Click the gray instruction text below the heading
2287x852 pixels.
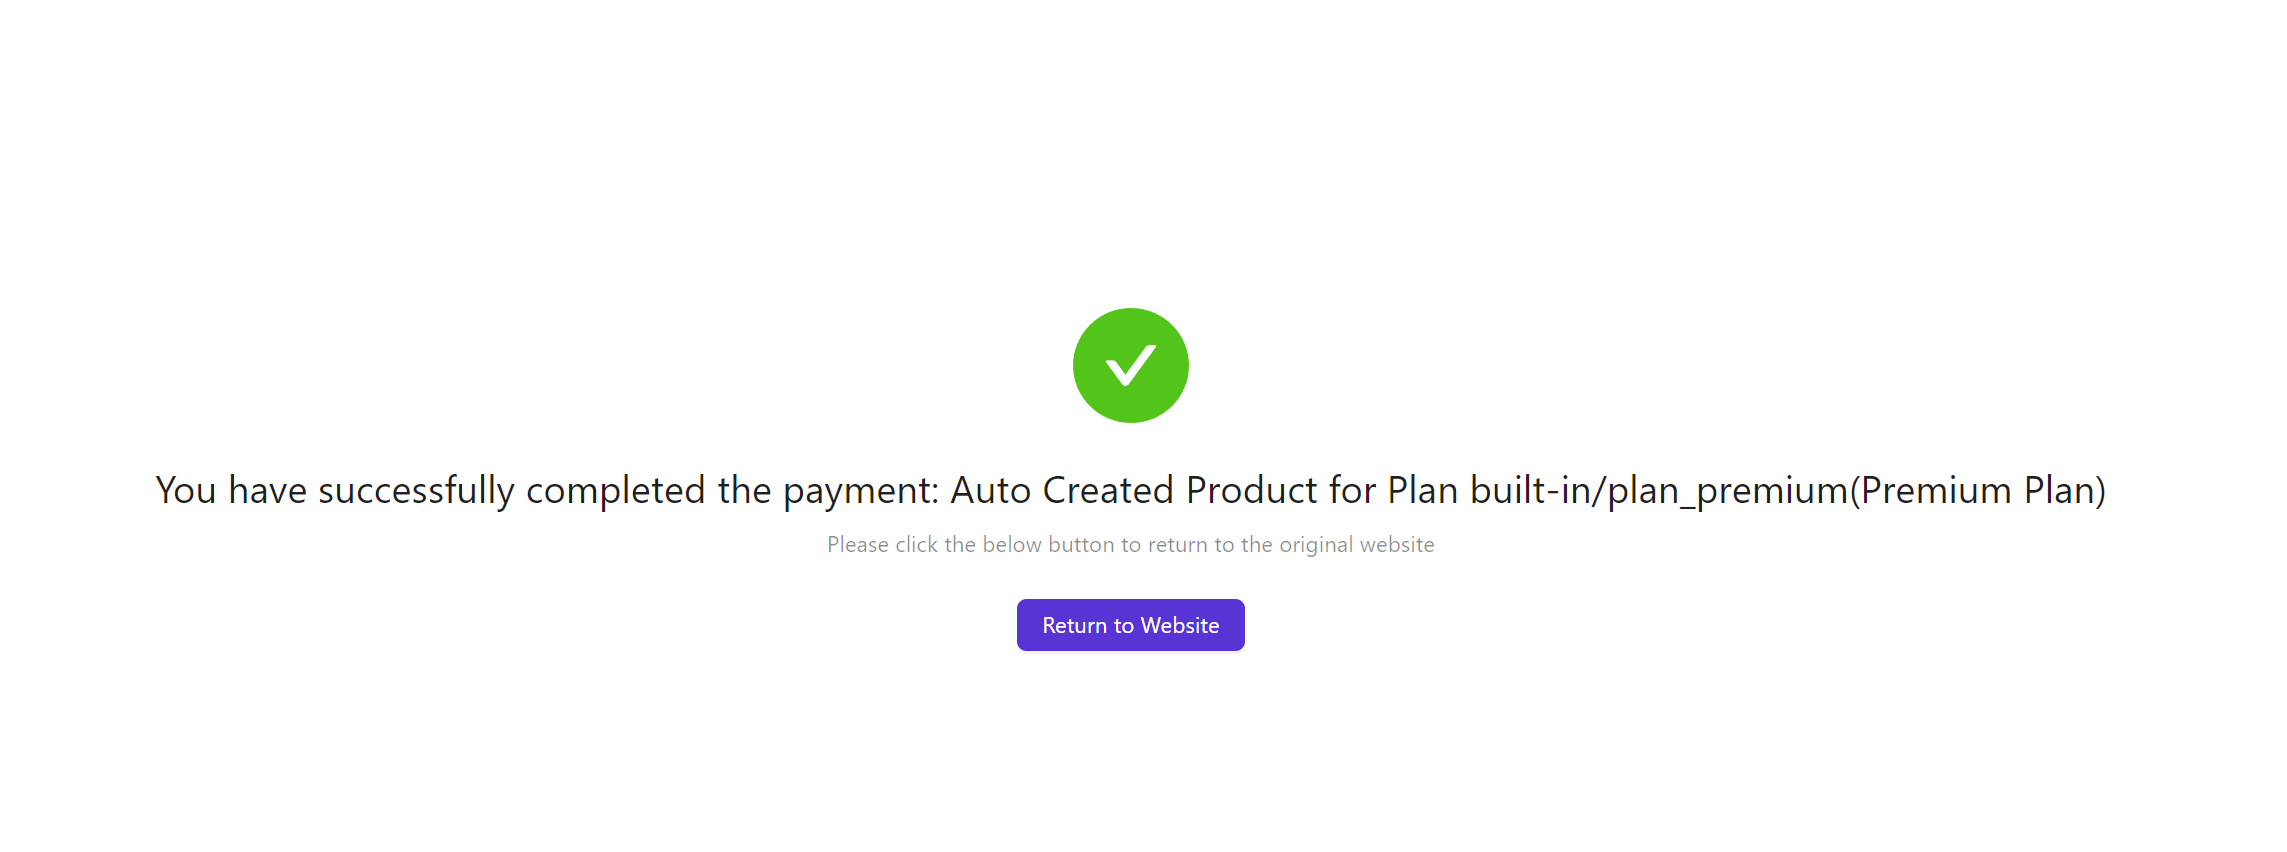pos(1130,545)
